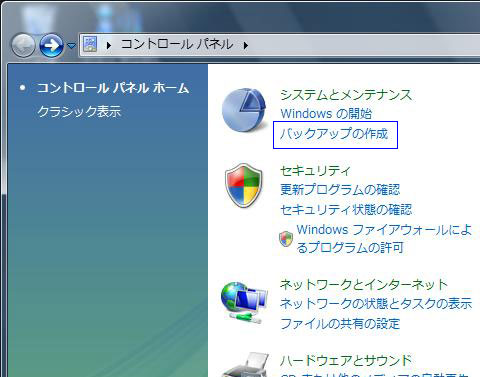Screen dimensions: 480x377
Task: Open the ネットワークとインターネット category
Action: [363, 284]
